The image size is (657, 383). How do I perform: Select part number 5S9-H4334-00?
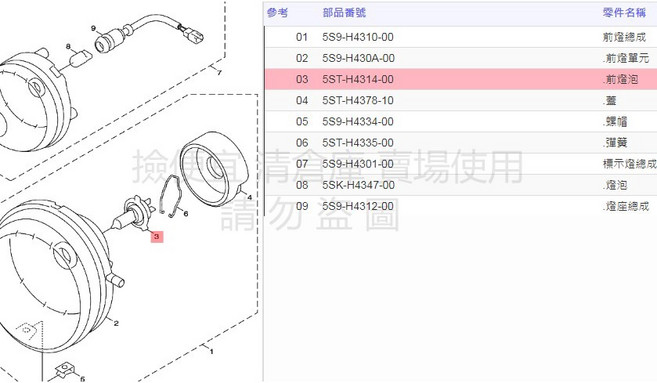[357, 122]
